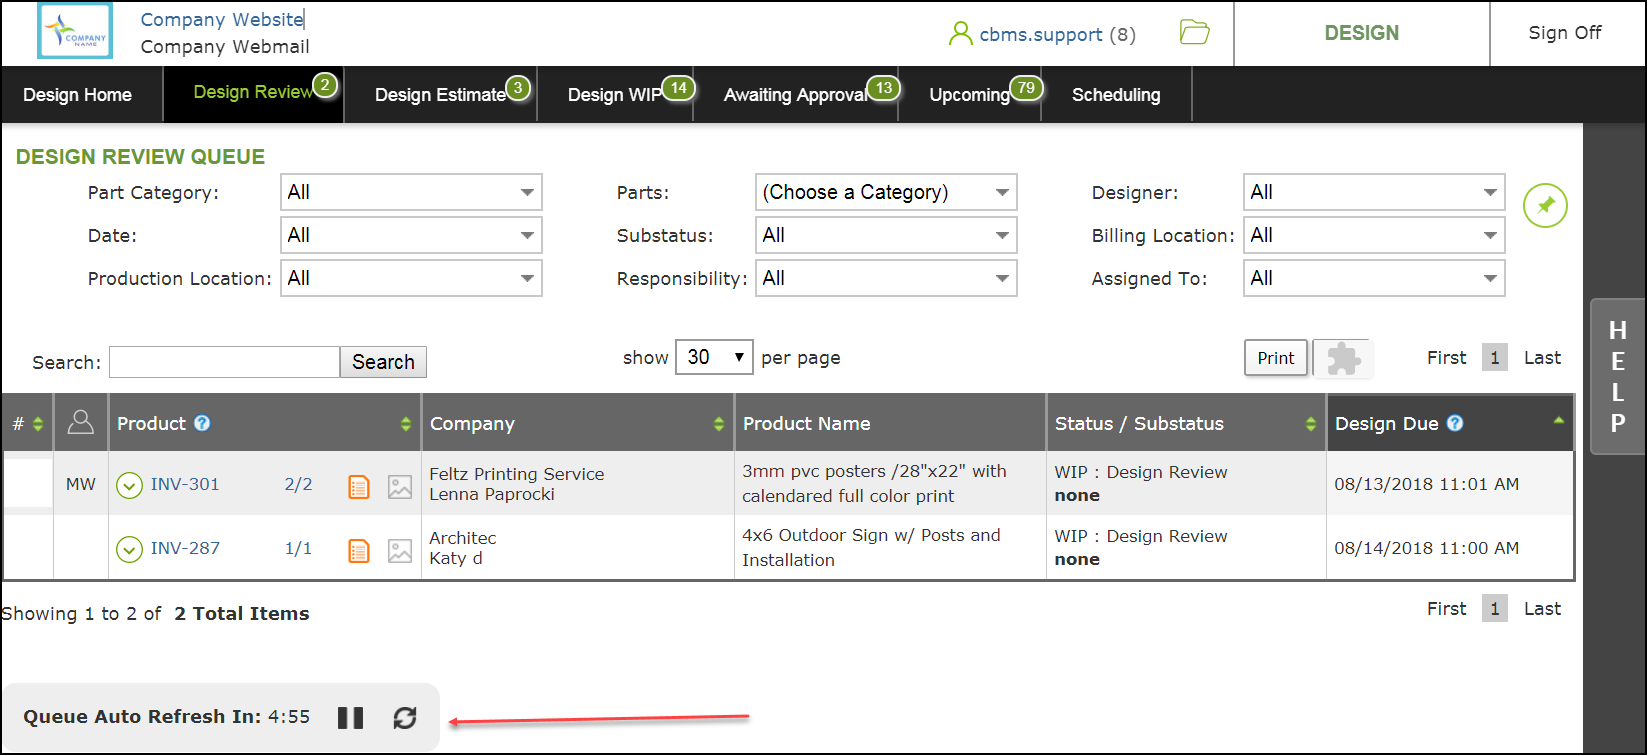This screenshot has width=1647, height=755.
Task: Open the Company Website link
Action: 222,19
